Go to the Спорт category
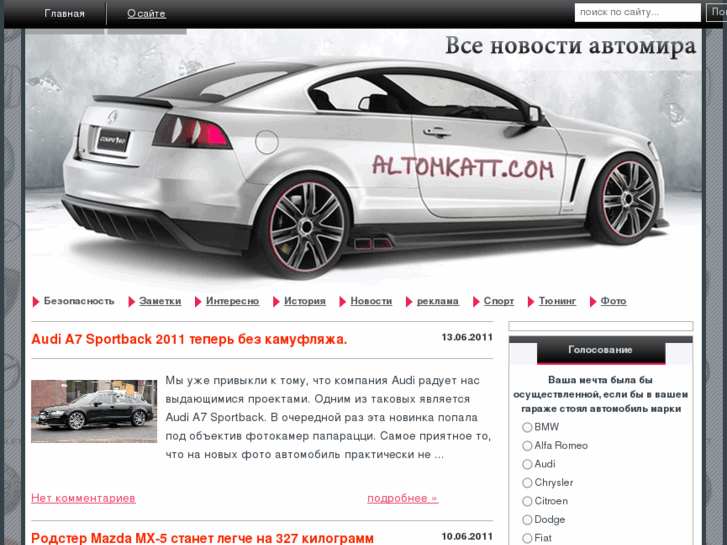727x545 pixels. [x=499, y=301]
